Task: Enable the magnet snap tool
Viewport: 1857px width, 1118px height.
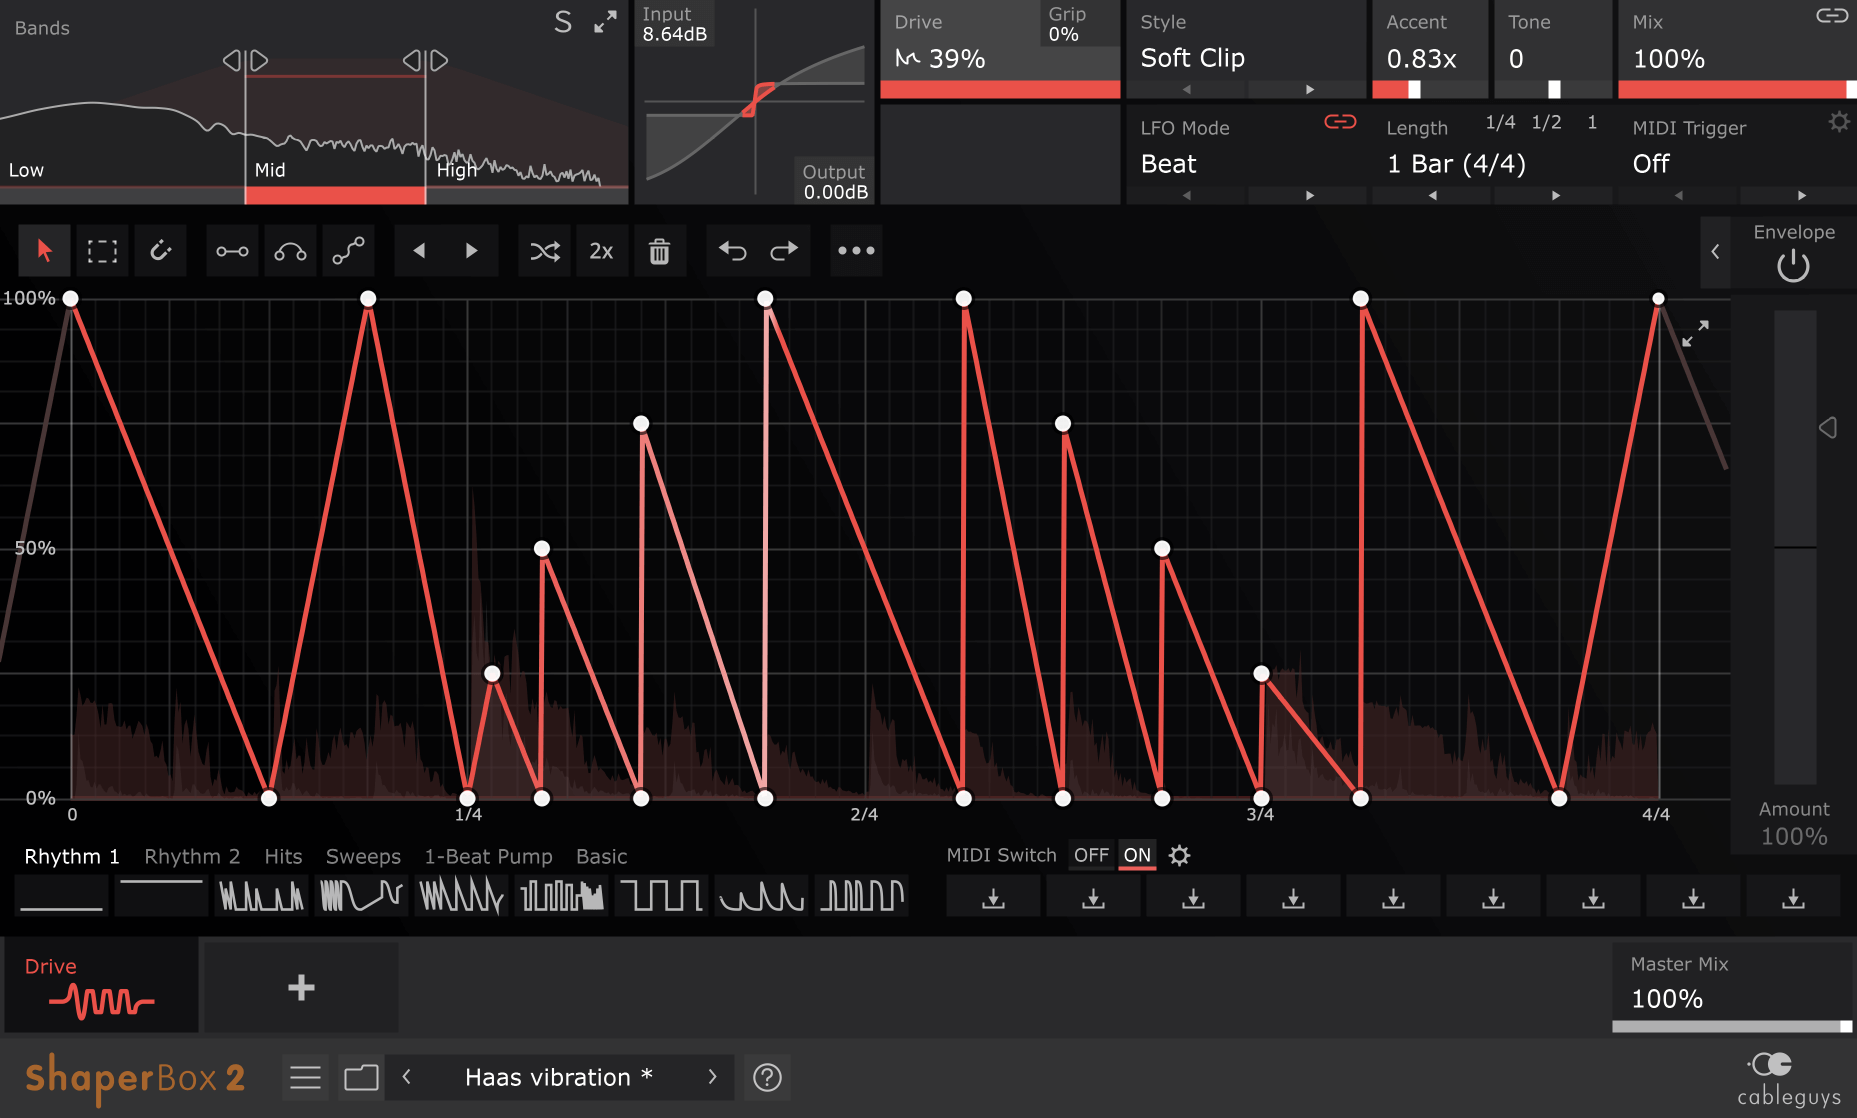Action: tap(161, 251)
